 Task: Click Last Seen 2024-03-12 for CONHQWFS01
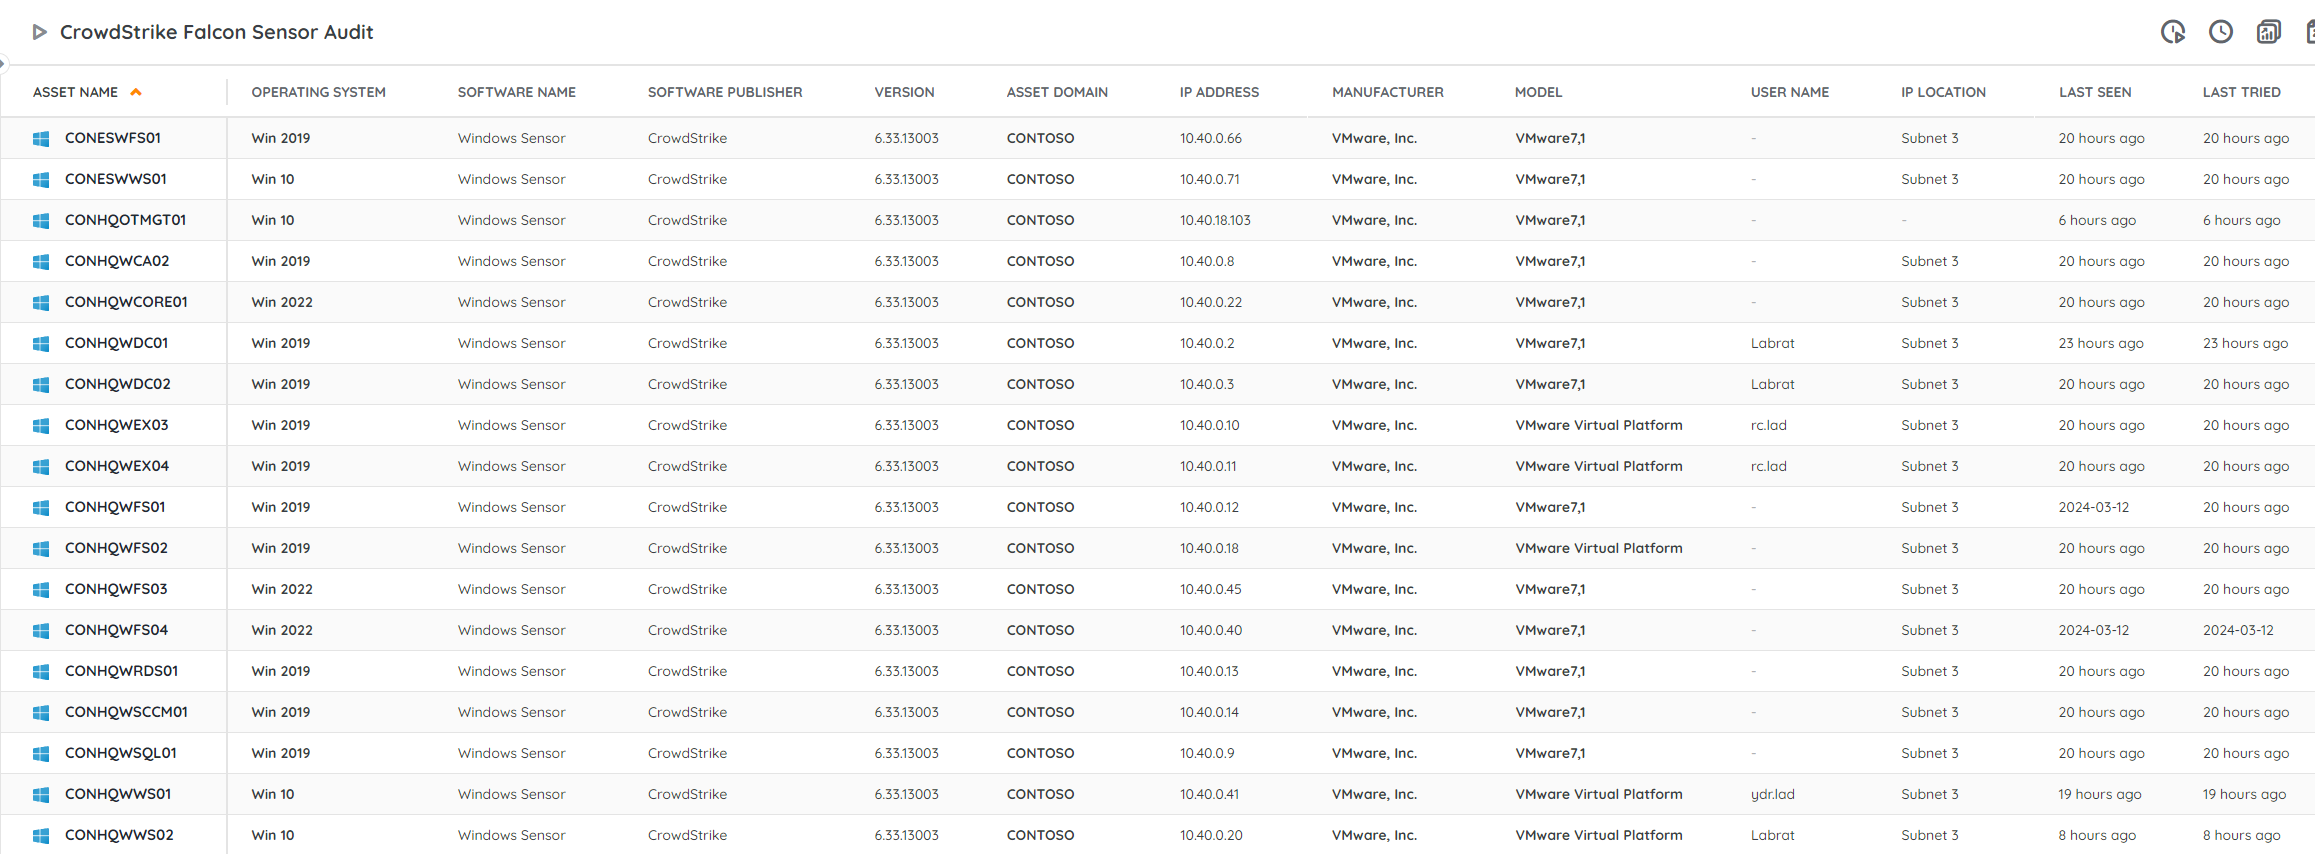coord(2093,507)
